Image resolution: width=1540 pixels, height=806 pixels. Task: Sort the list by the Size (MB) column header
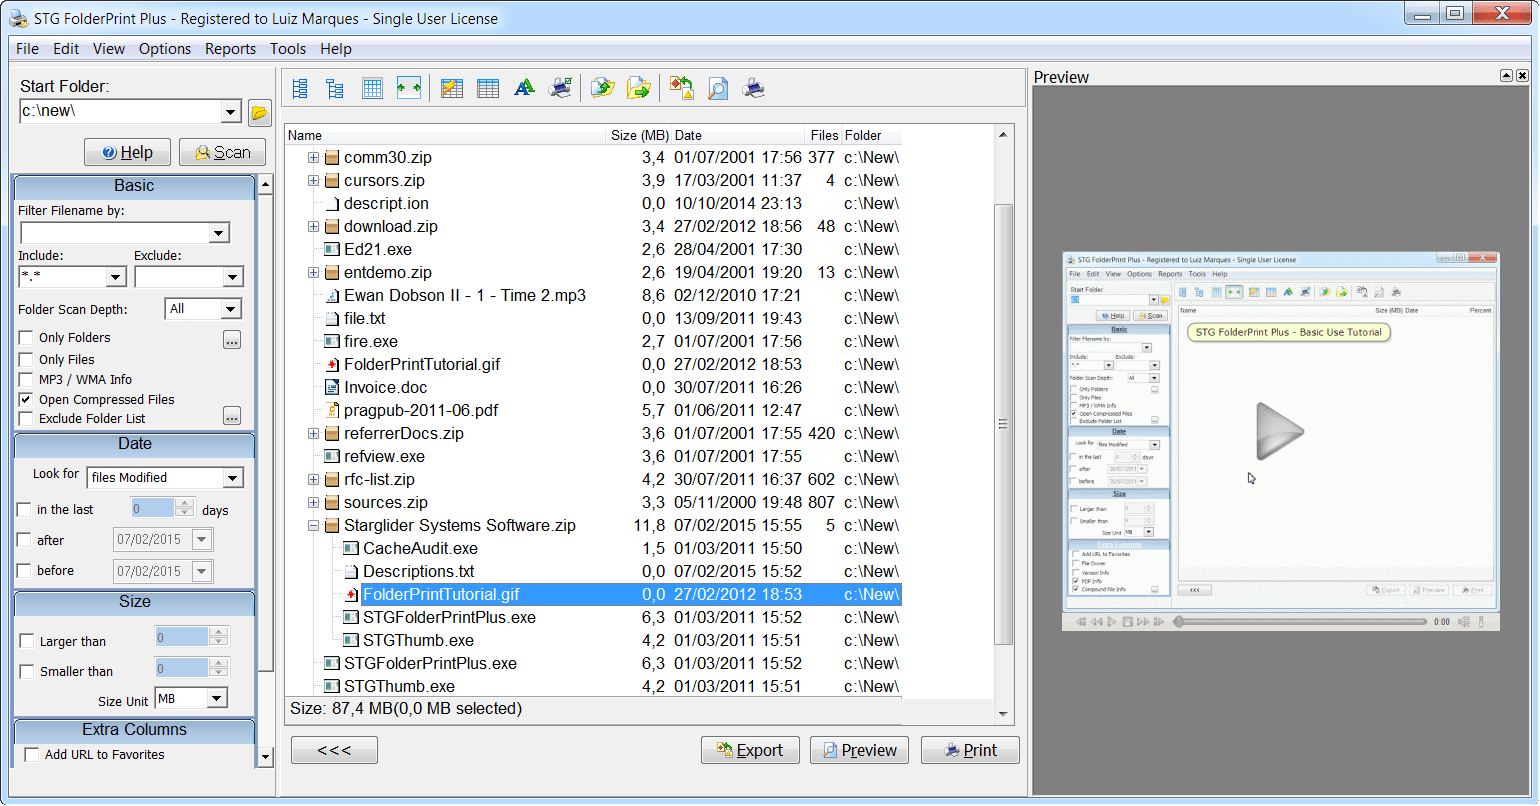(x=639, y=135)
